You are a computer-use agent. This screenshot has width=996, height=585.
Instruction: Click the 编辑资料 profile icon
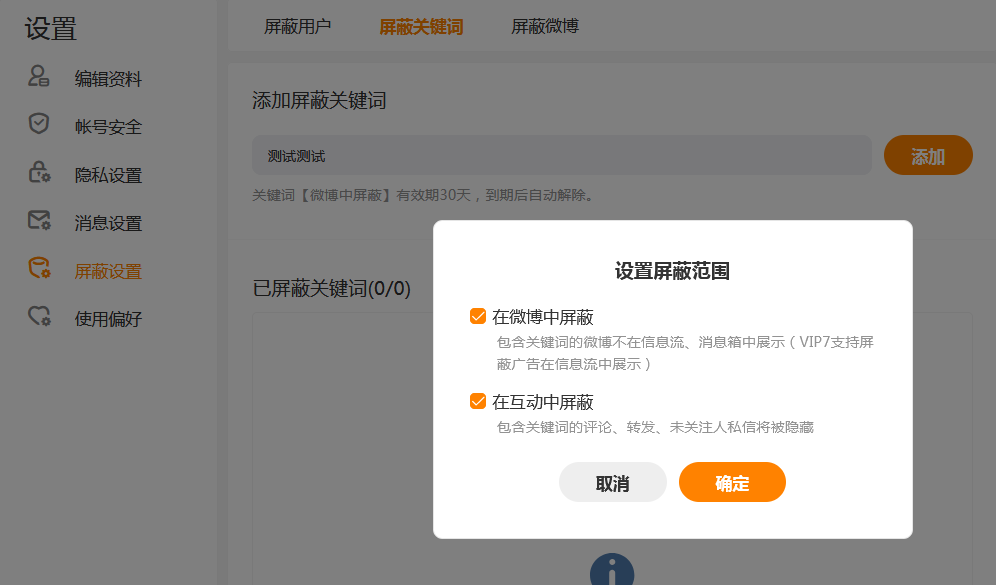pos(39,76)
